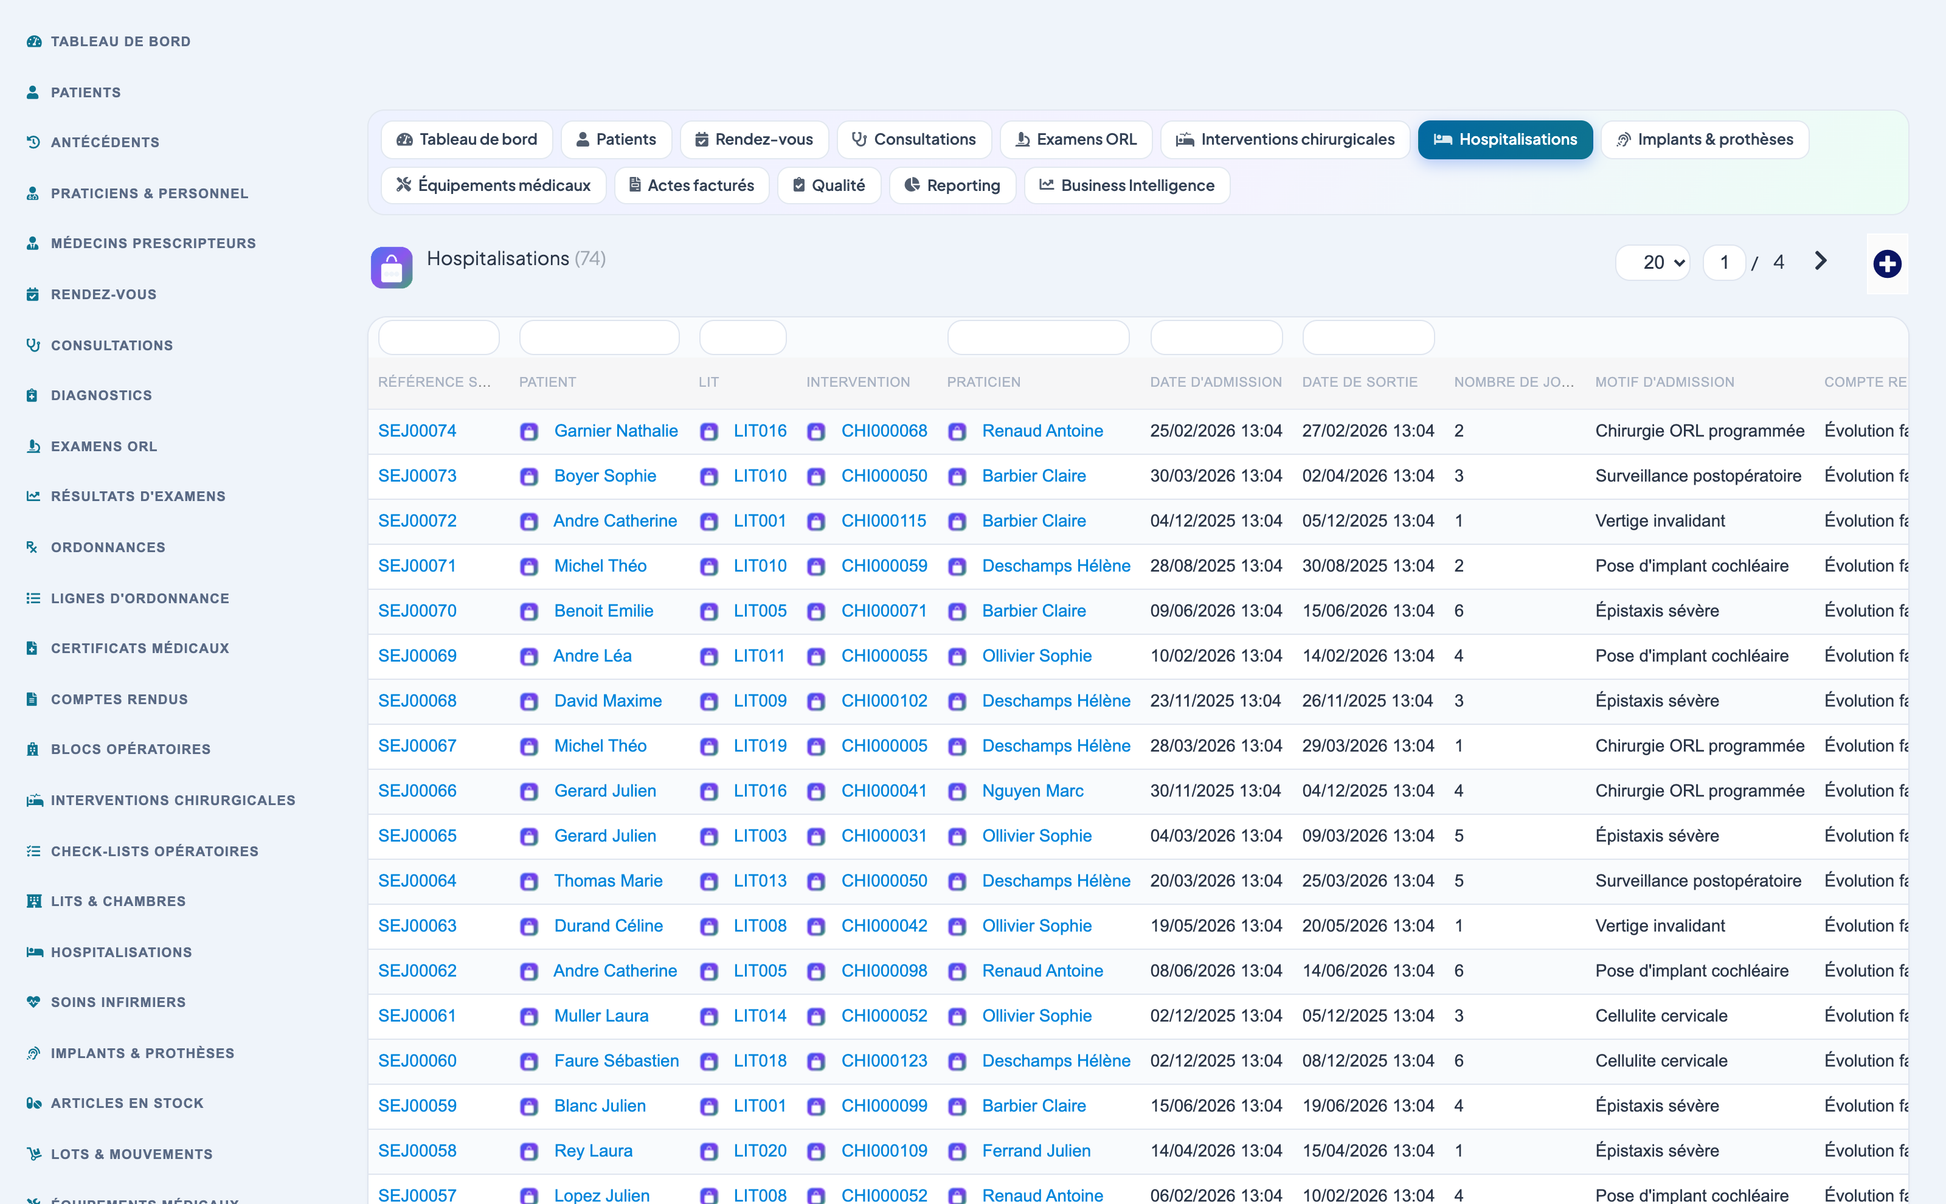1946x1204 pixels.
Task: Open stay reference SEJ00070 link
Action: [x=417, y=611]
